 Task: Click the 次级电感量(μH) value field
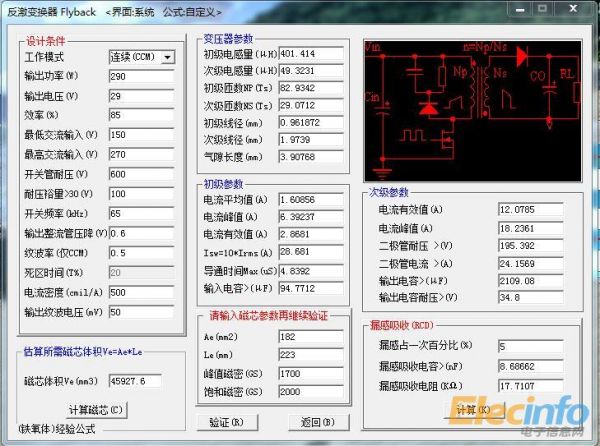click(x=311, y=71)
